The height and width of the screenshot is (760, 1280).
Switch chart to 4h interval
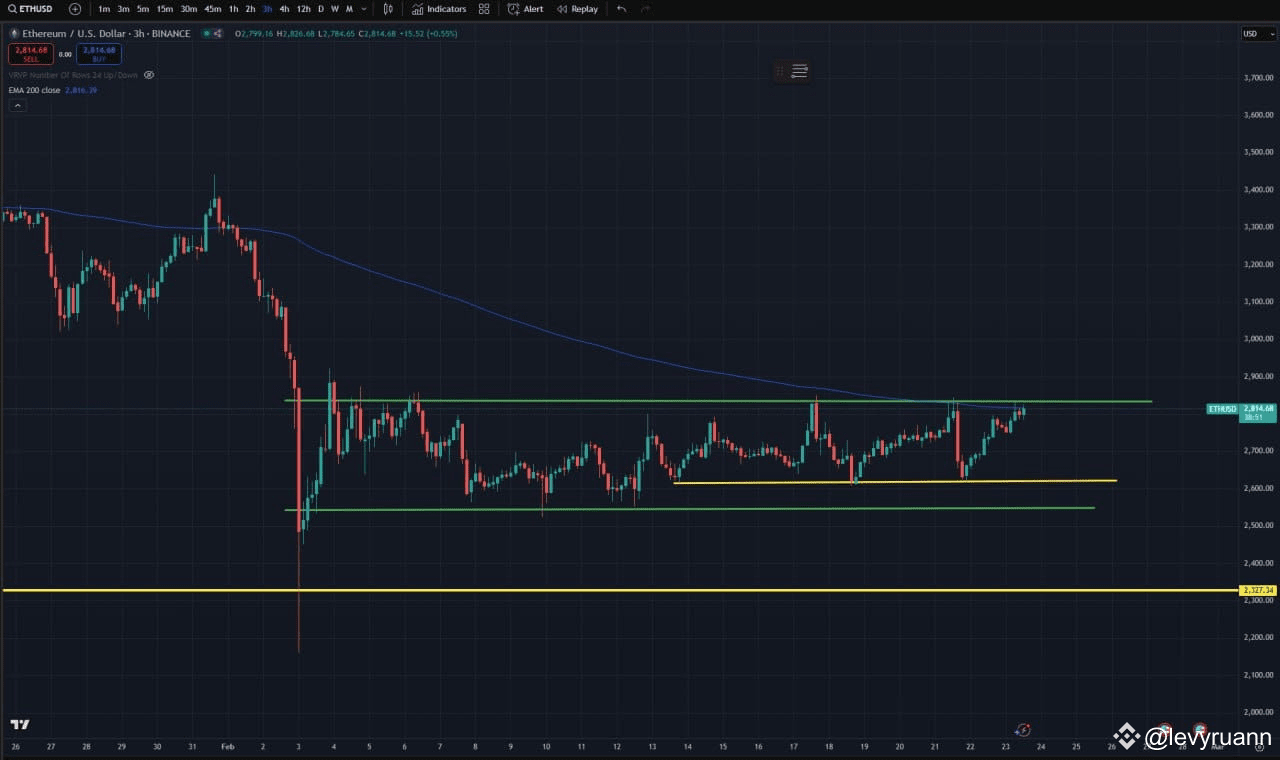pos(284,9)
